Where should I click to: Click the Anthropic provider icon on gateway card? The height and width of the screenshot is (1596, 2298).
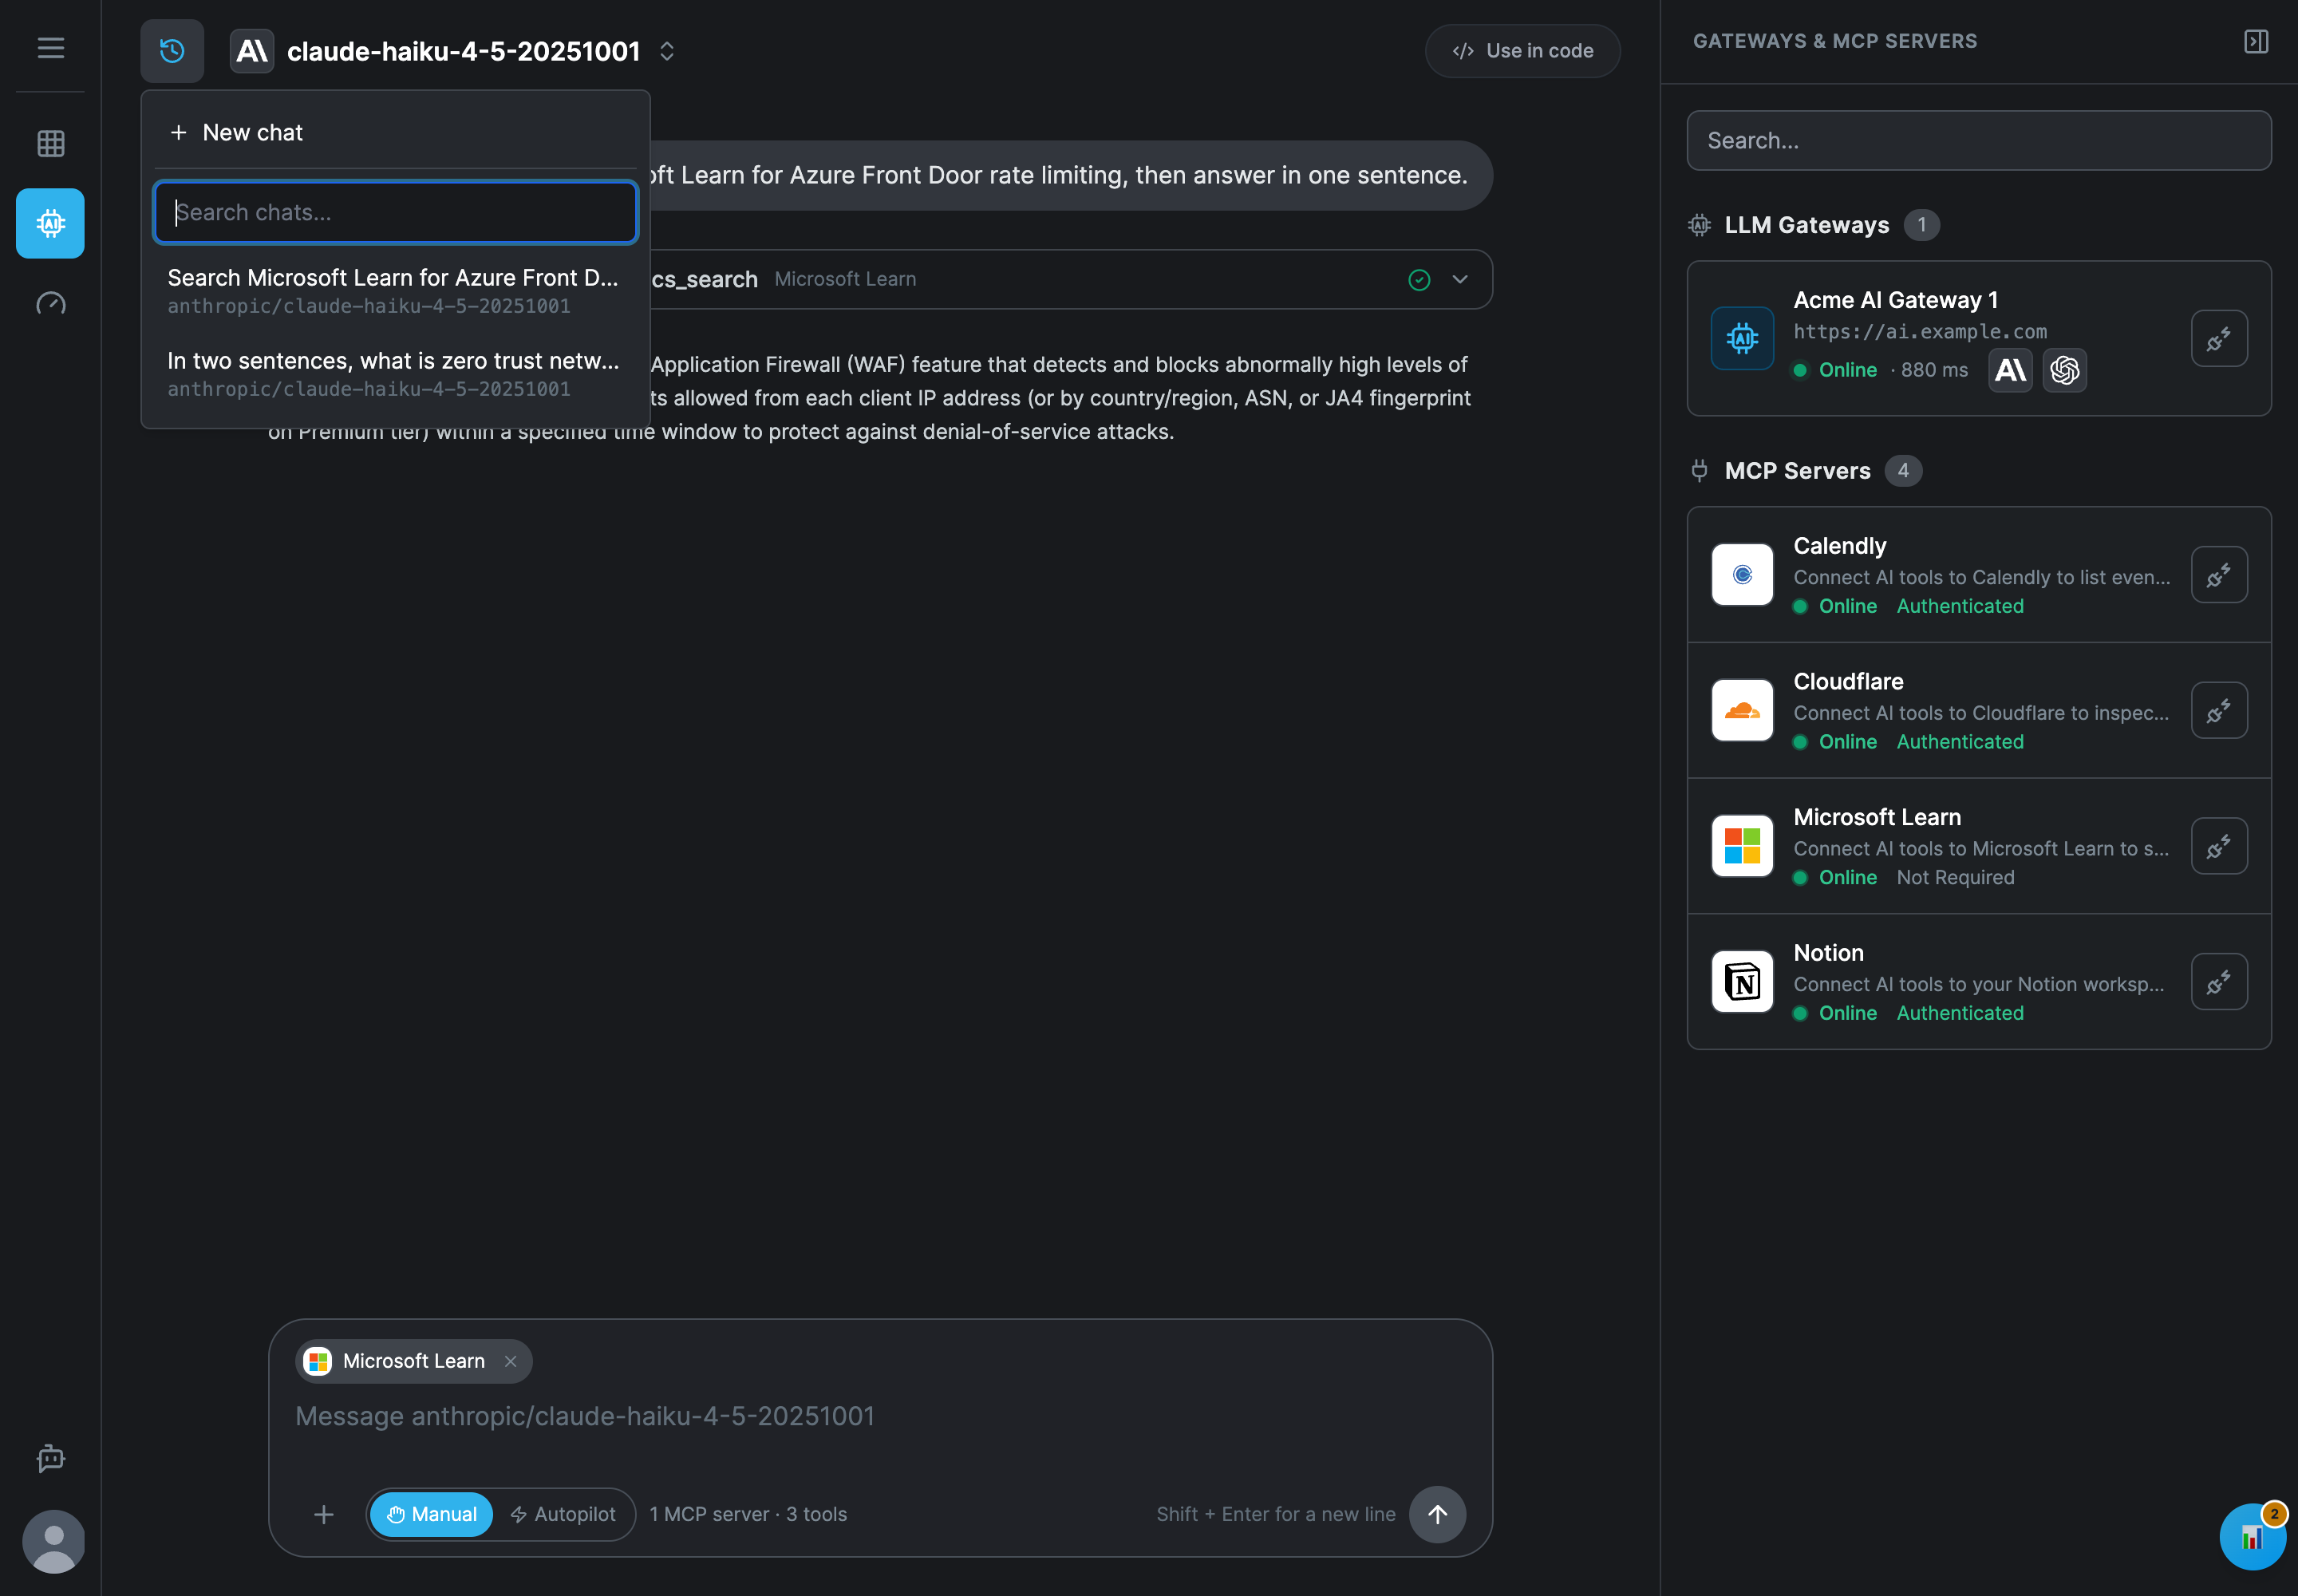click(x=2010, y=370)
